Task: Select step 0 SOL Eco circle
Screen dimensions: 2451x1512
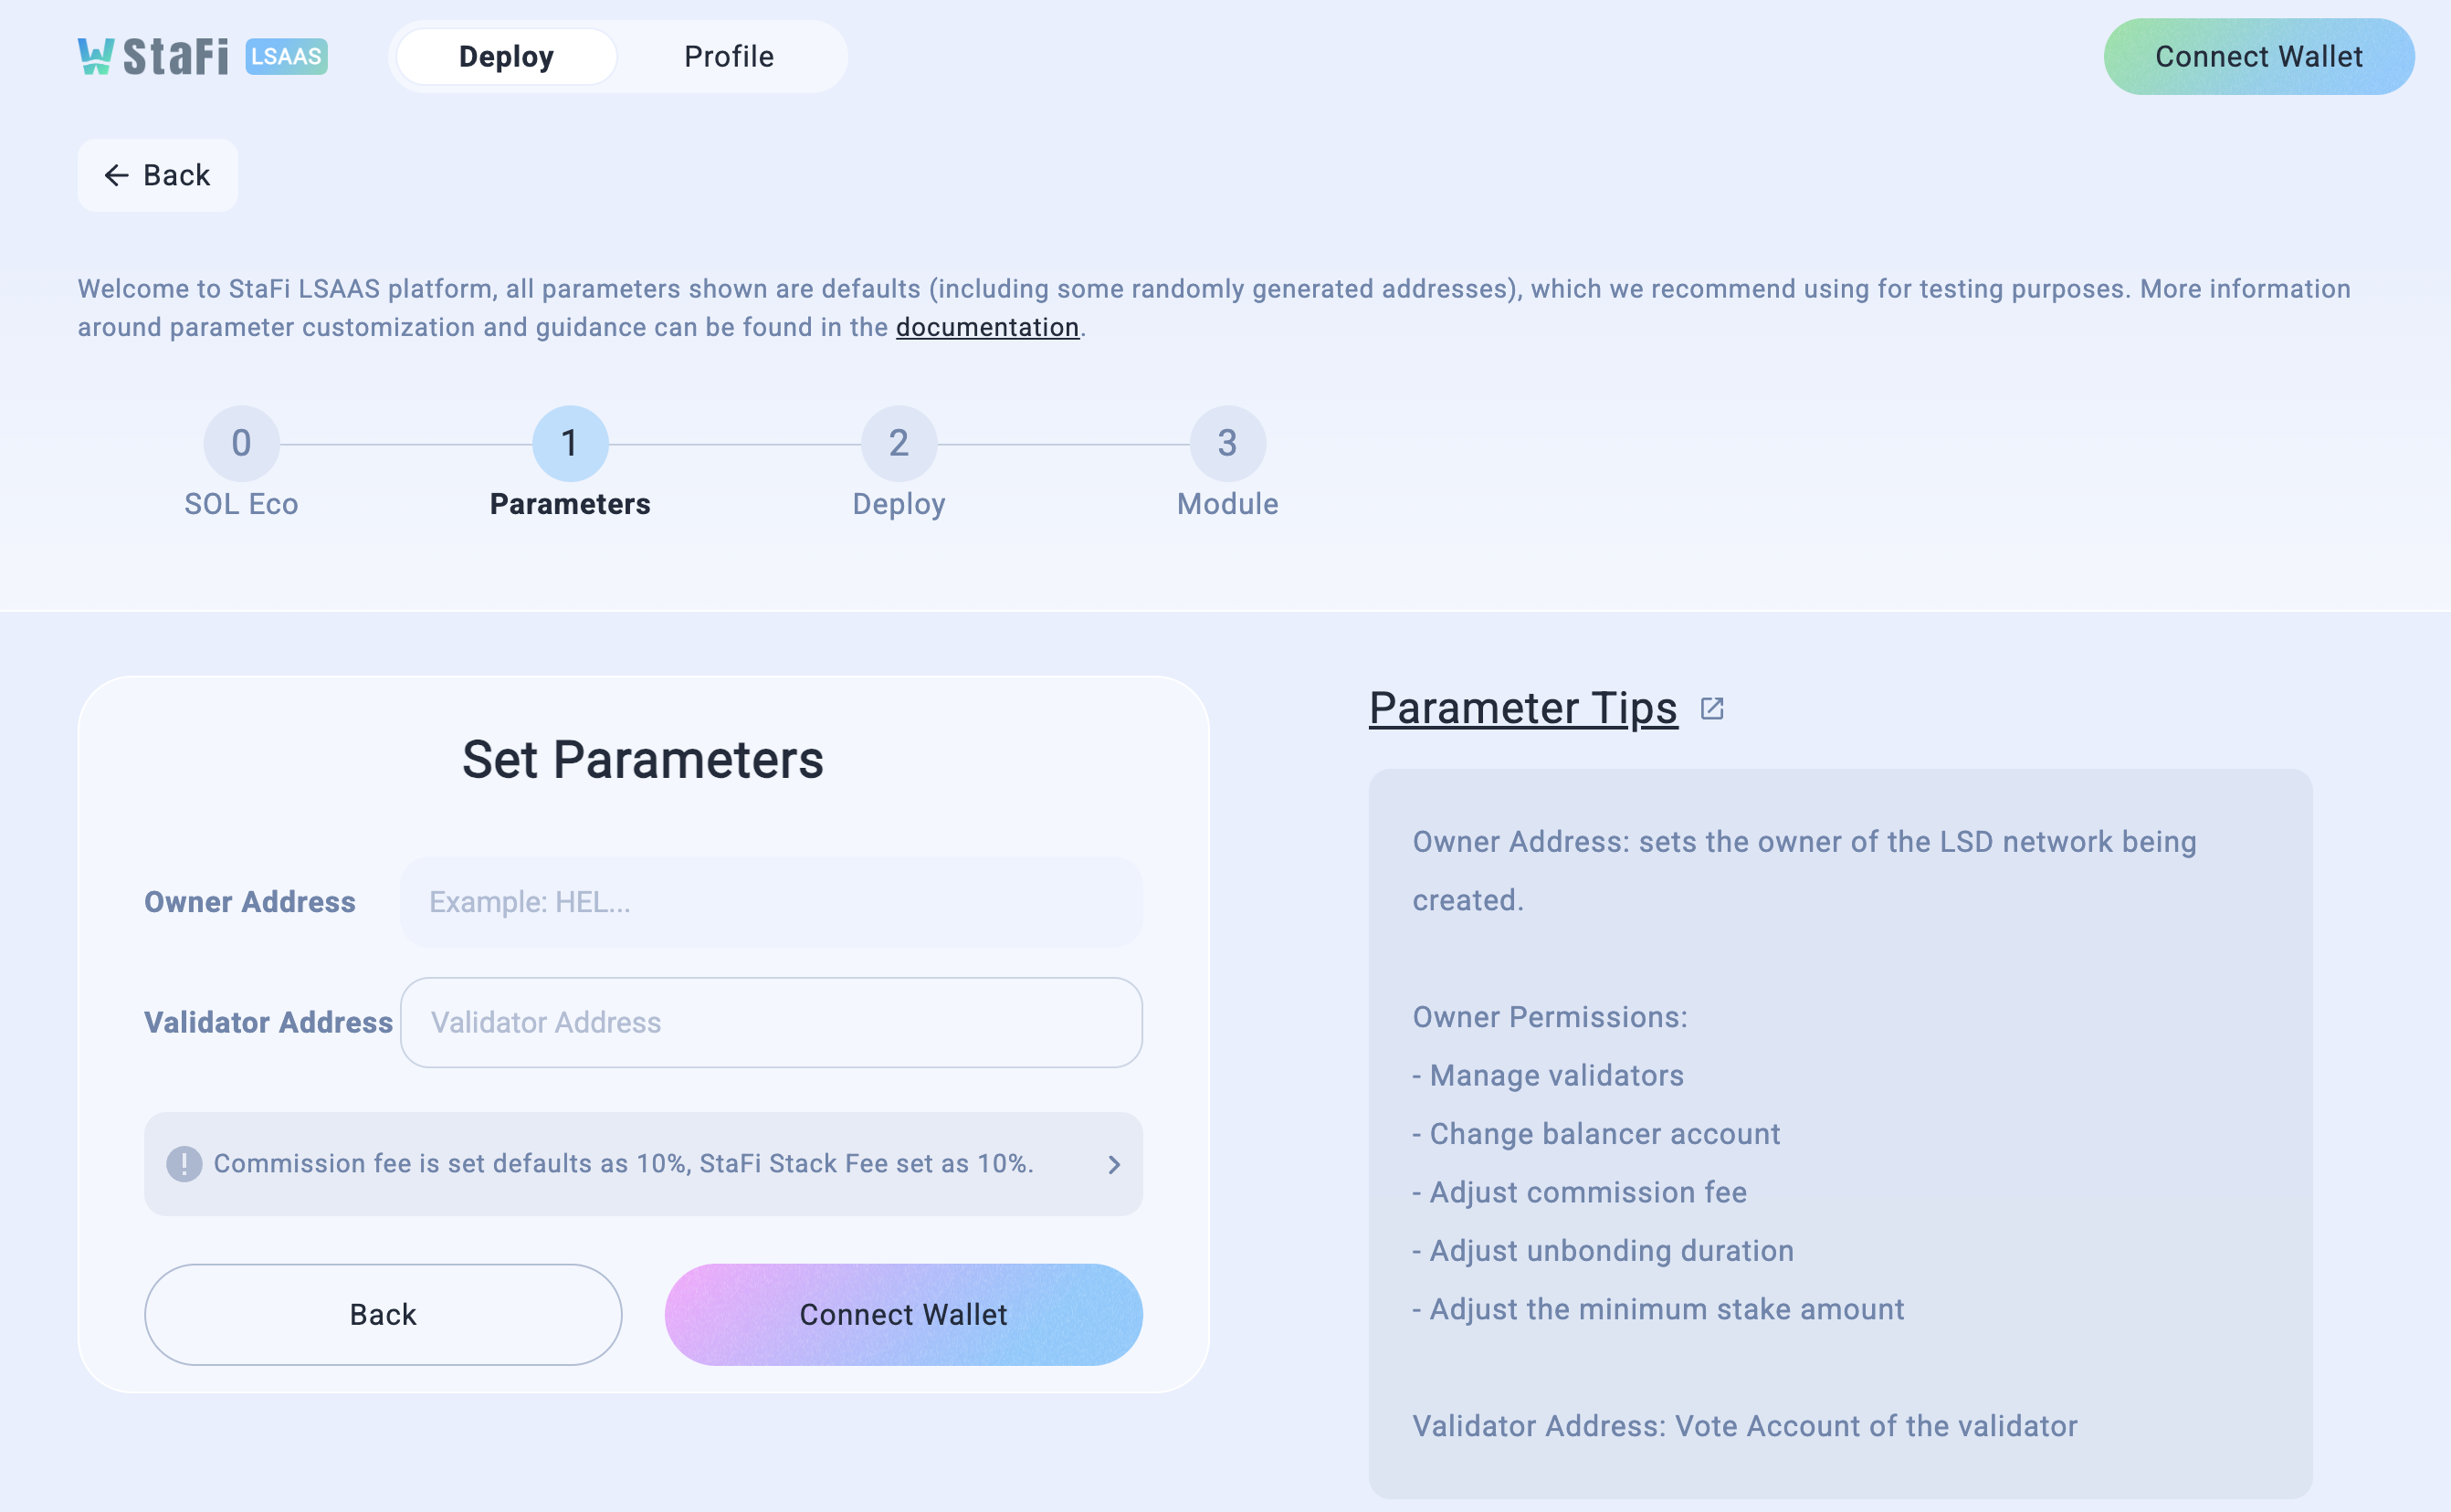Action: pyautogui.click(x=241, y=443)
